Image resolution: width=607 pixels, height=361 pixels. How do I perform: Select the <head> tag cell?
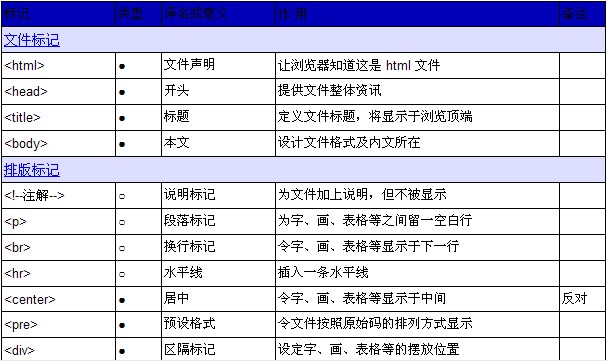click(58, 91)
